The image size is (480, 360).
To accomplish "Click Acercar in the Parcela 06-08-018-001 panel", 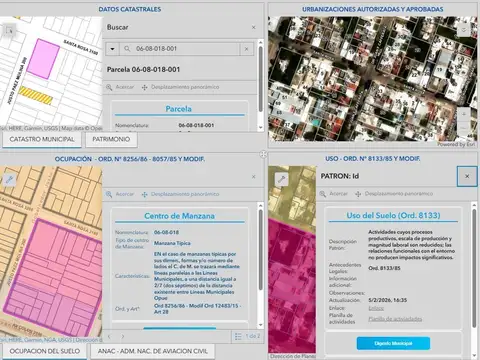I will point(120,87).
